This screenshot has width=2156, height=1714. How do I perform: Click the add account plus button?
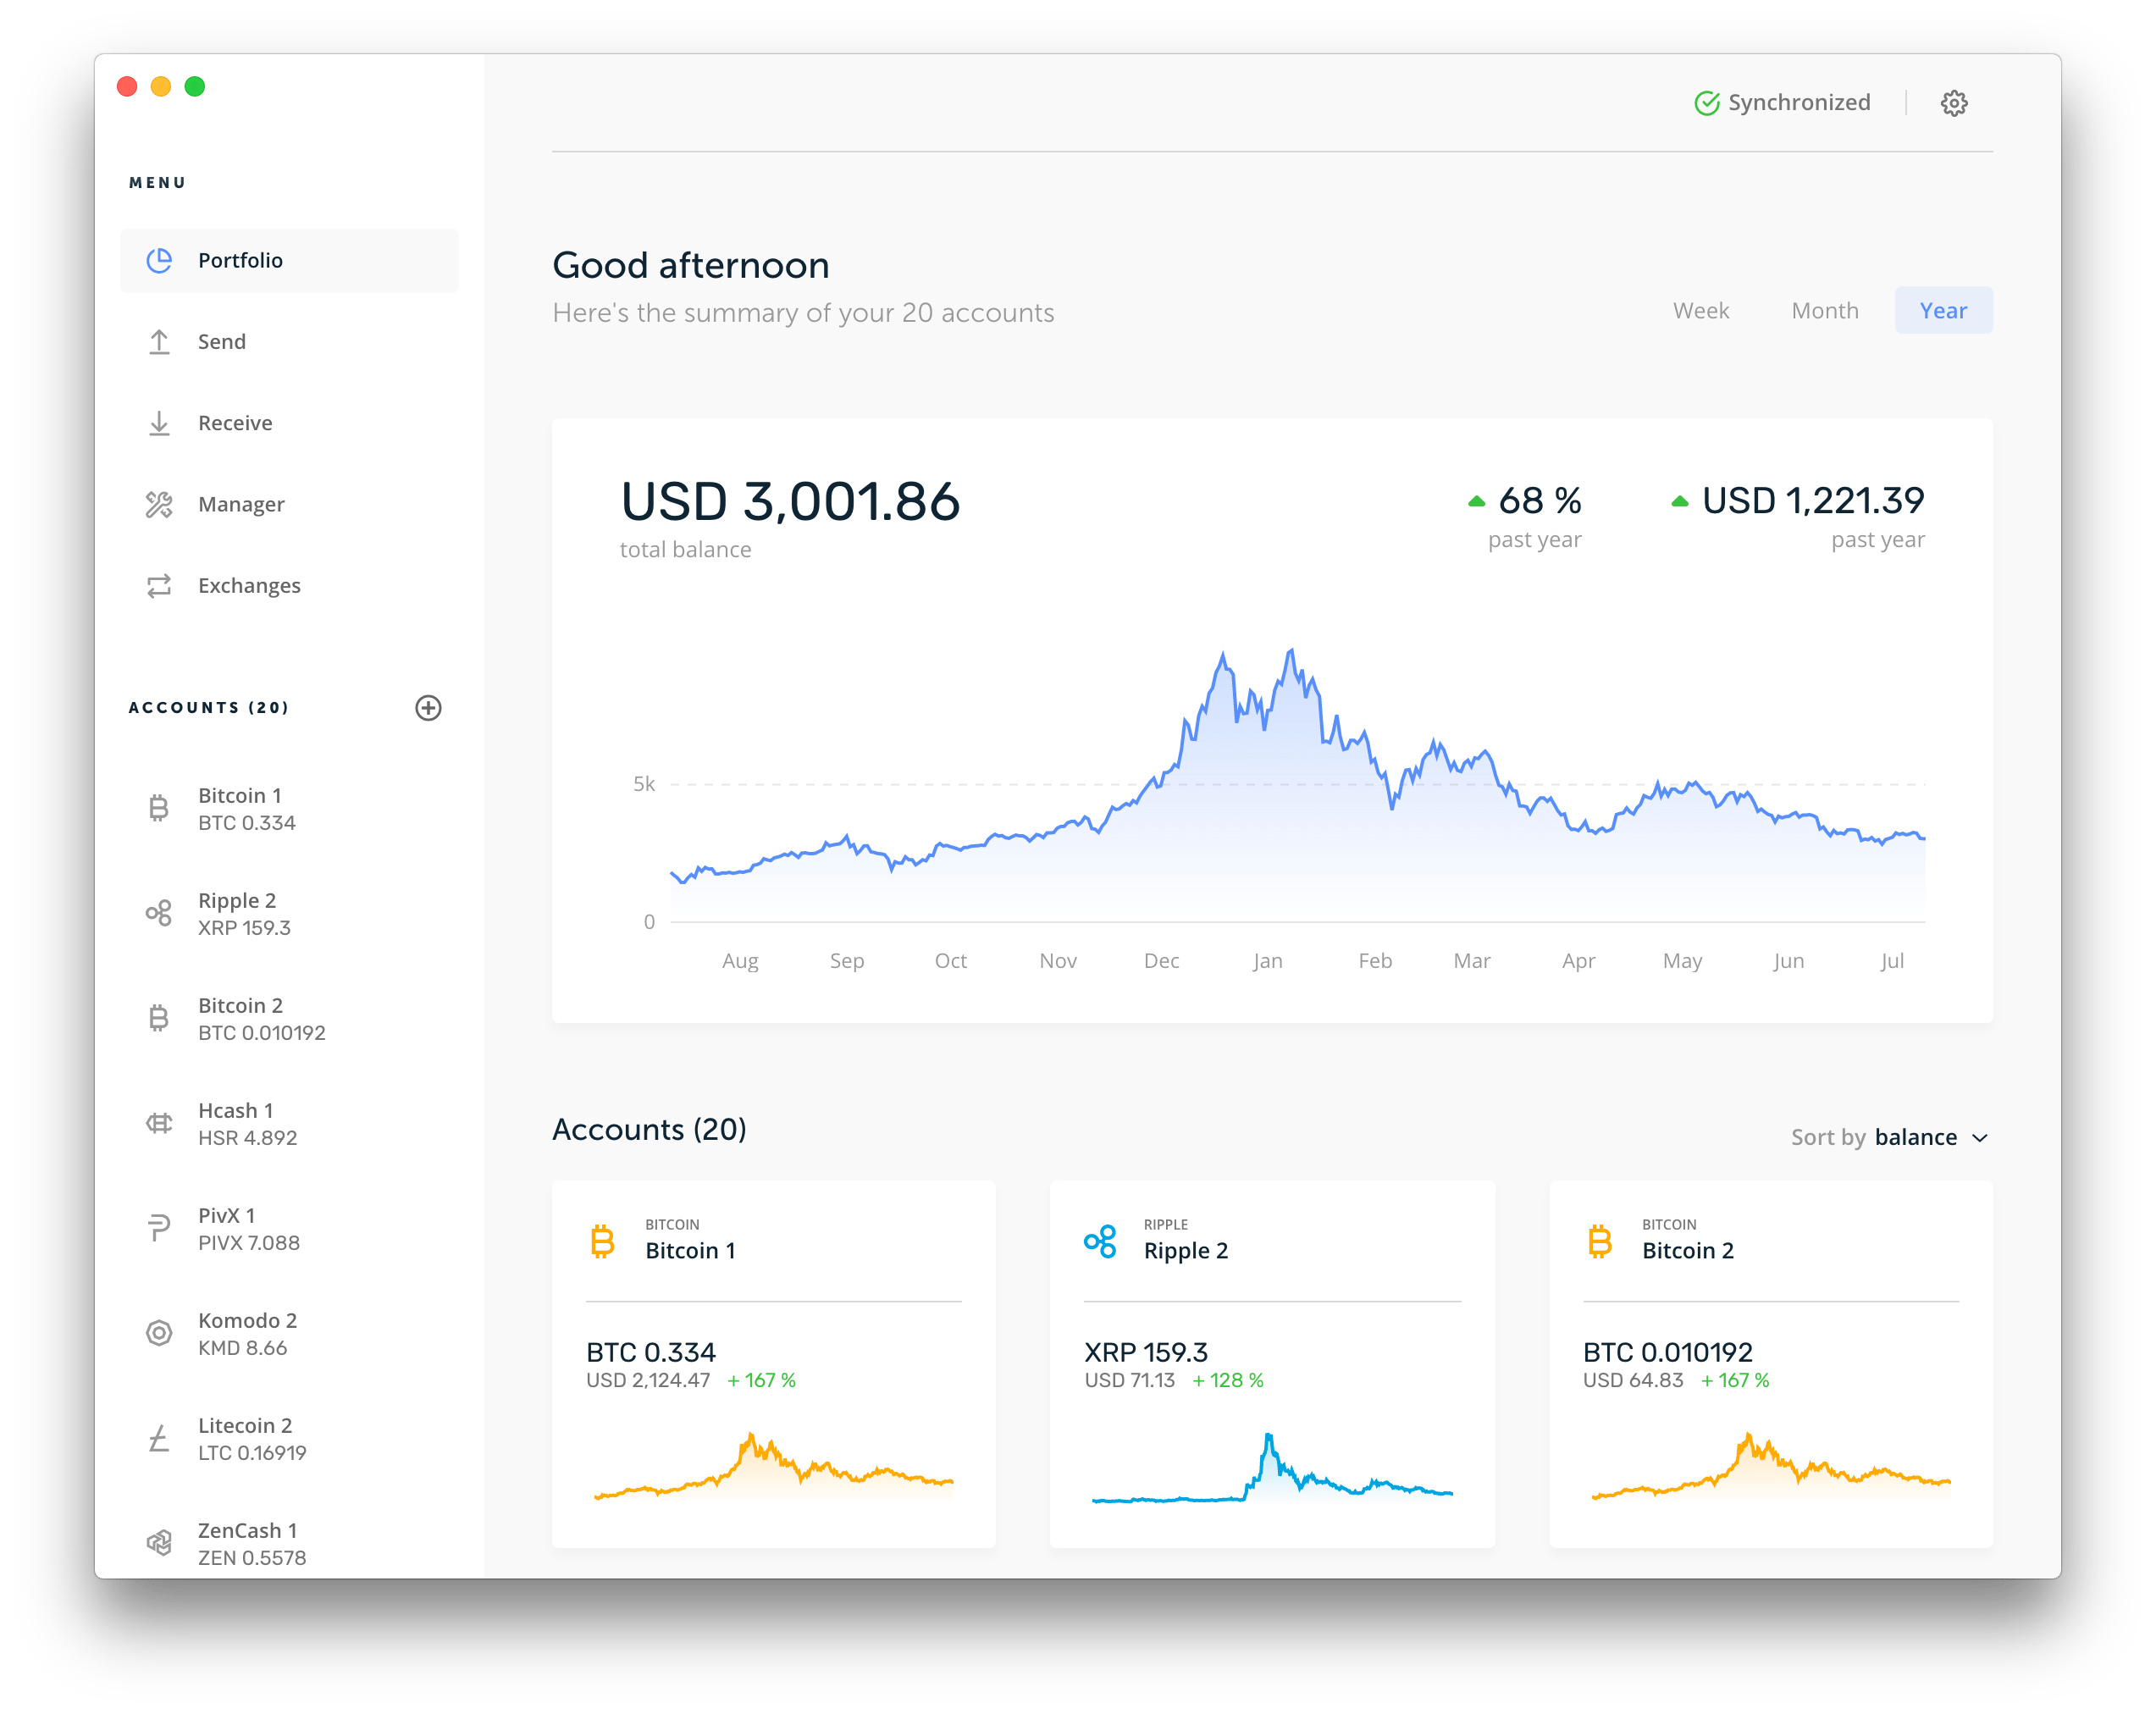click(429, 708)
